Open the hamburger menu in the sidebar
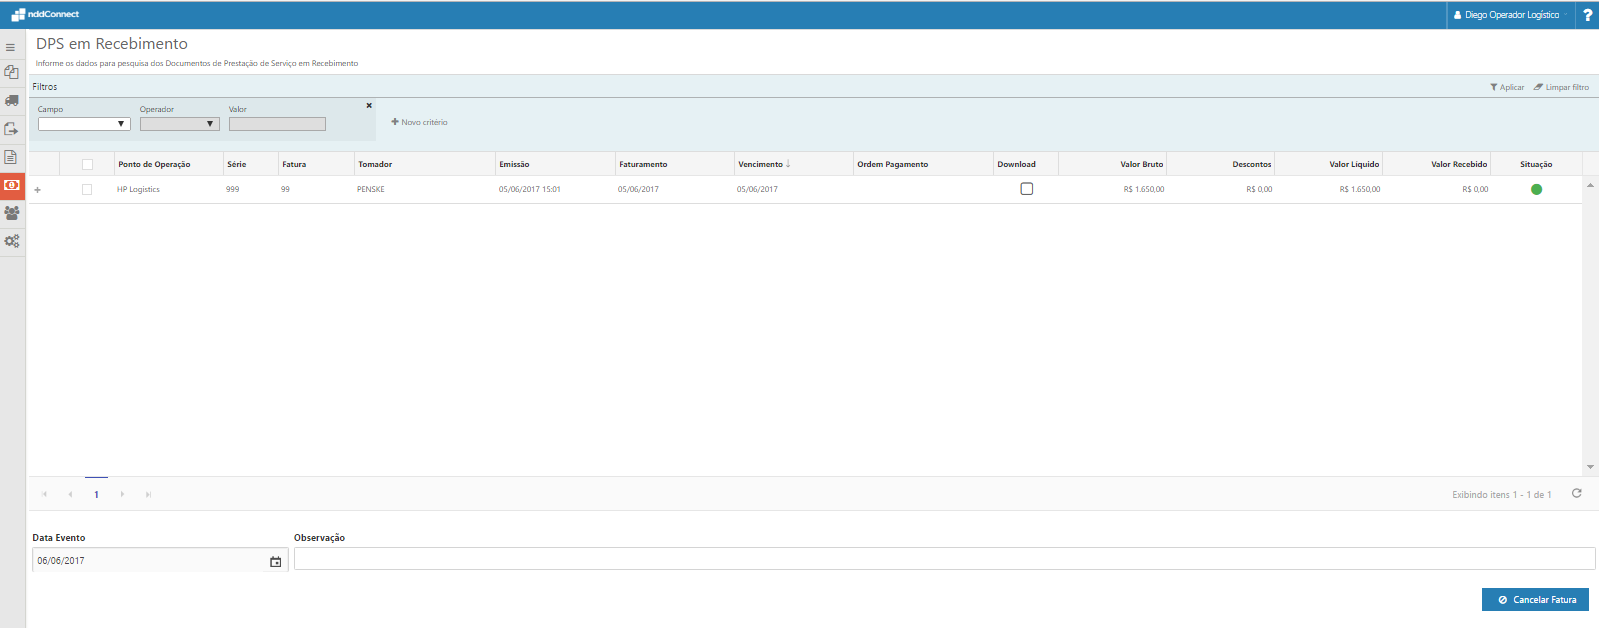The width and height of the screenshot is (1599, 628). click(x=11, y=47)
